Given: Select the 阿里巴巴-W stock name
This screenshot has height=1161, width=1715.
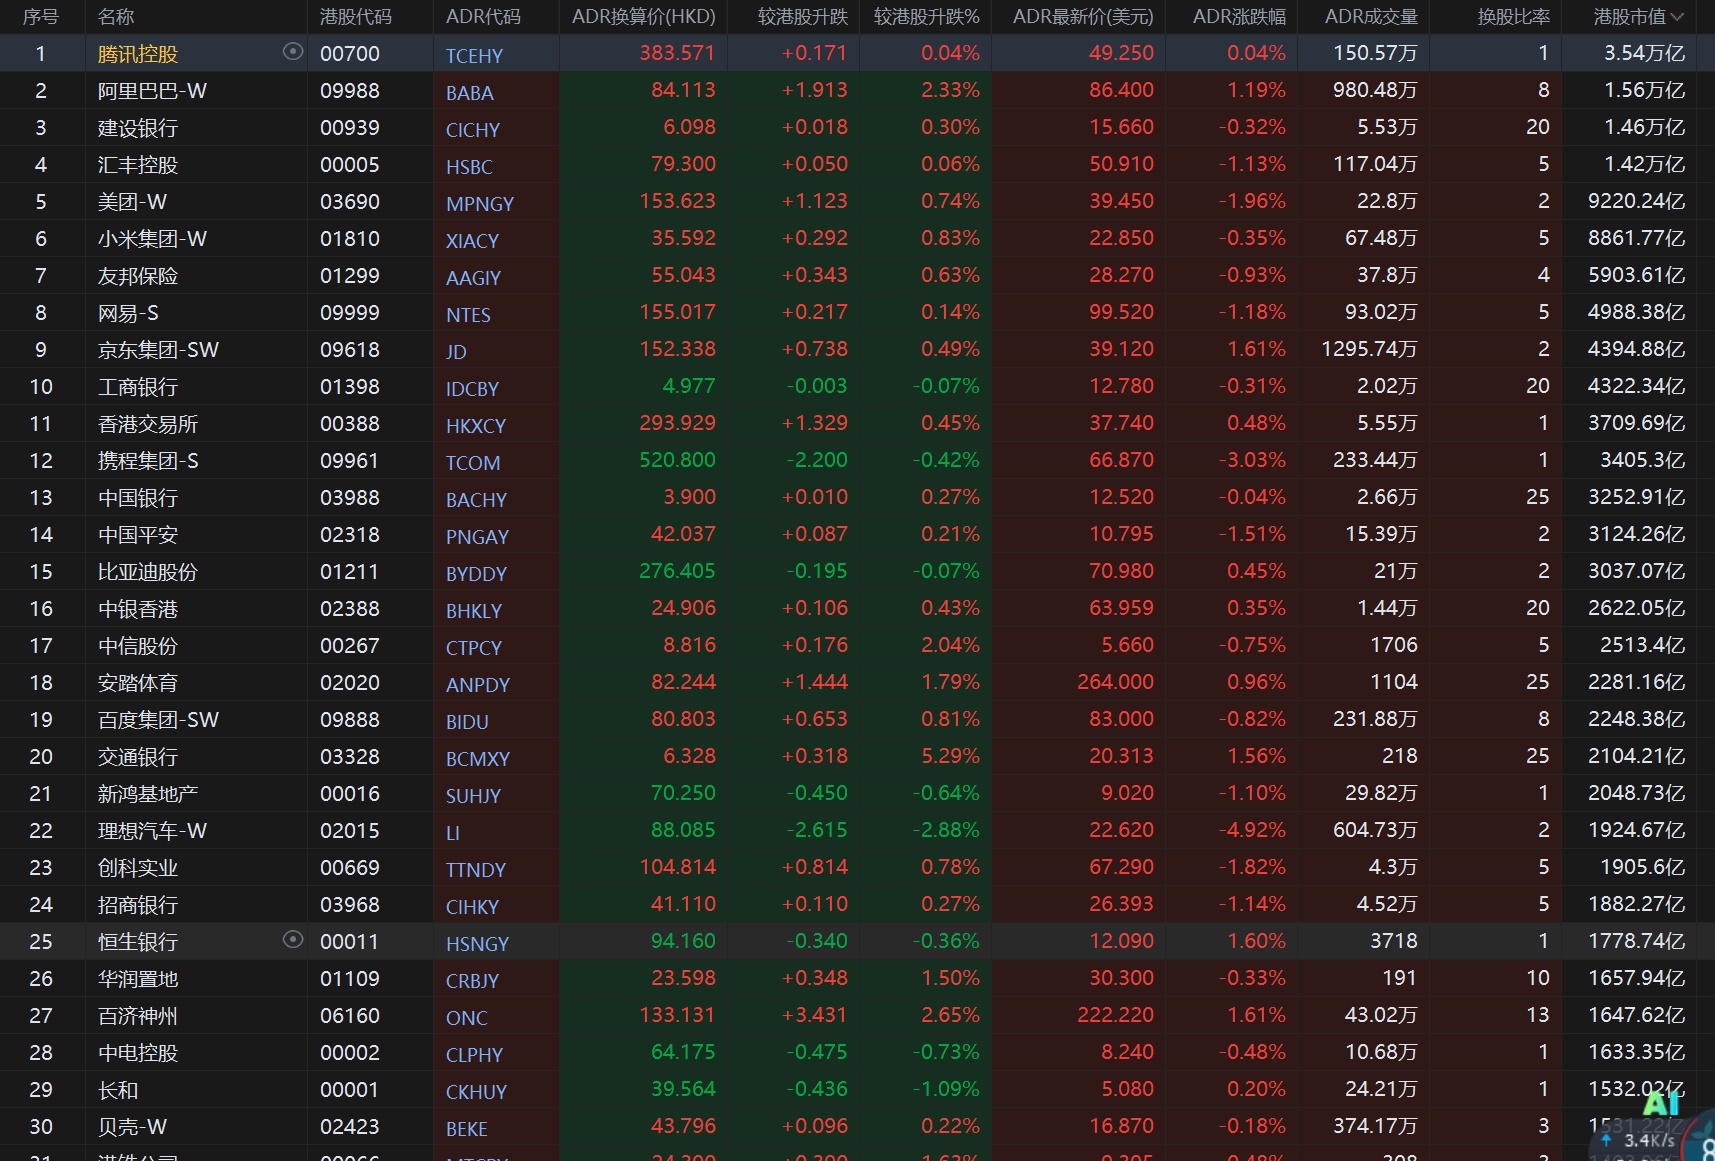Looking at the screenshot, I should pyautogui.click(x=152, y=91).
